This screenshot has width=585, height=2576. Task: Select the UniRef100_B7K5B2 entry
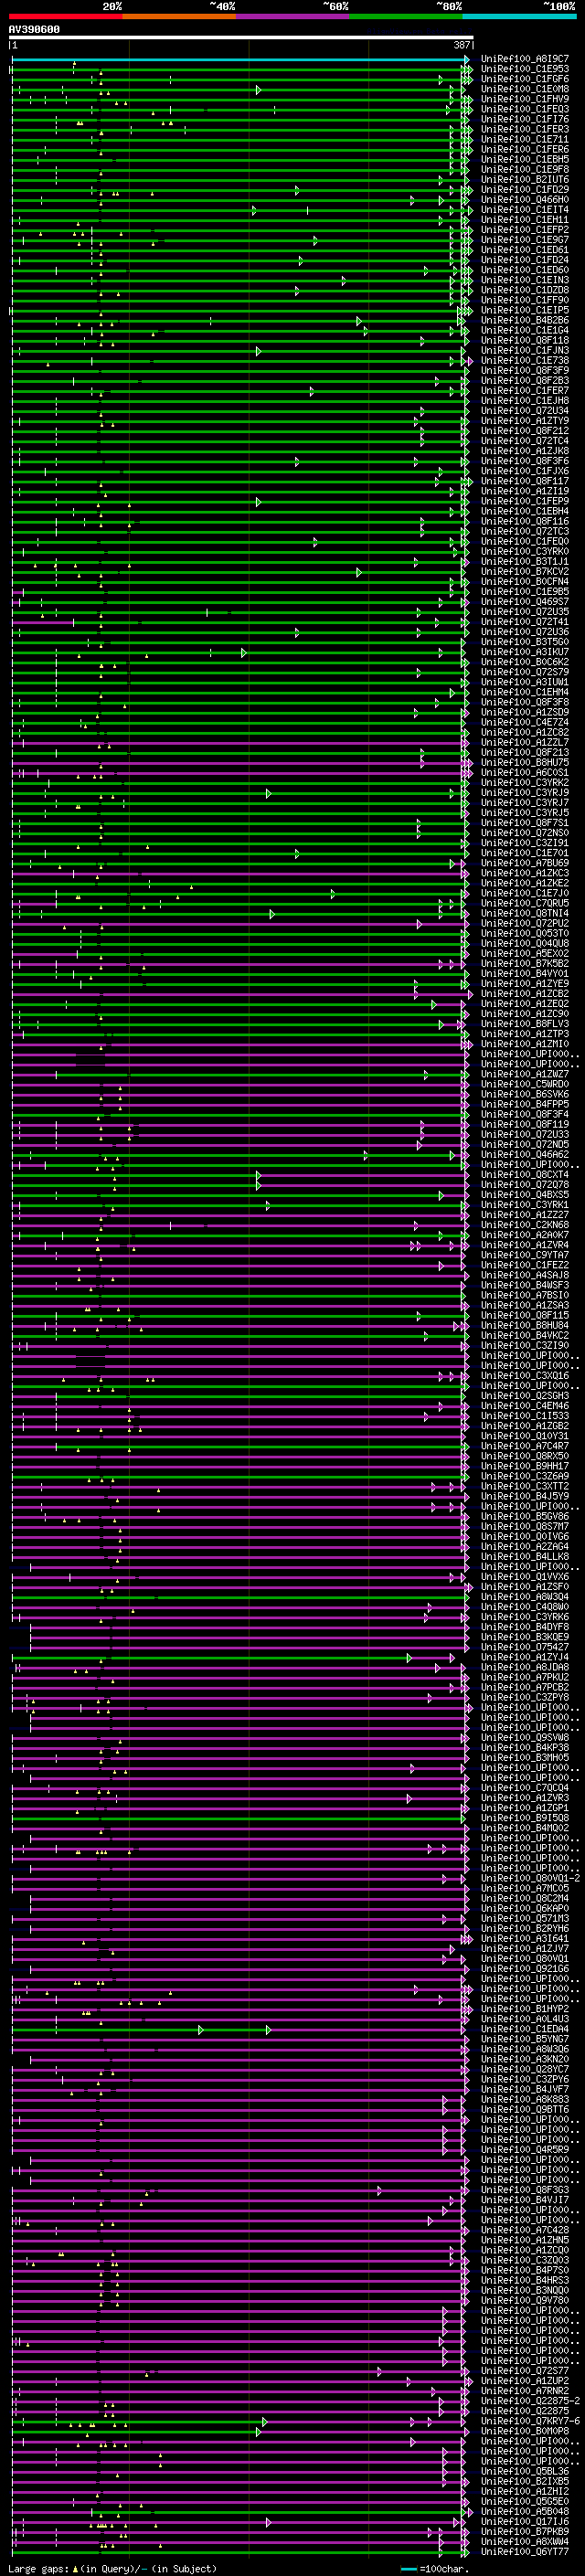(525, 963)
